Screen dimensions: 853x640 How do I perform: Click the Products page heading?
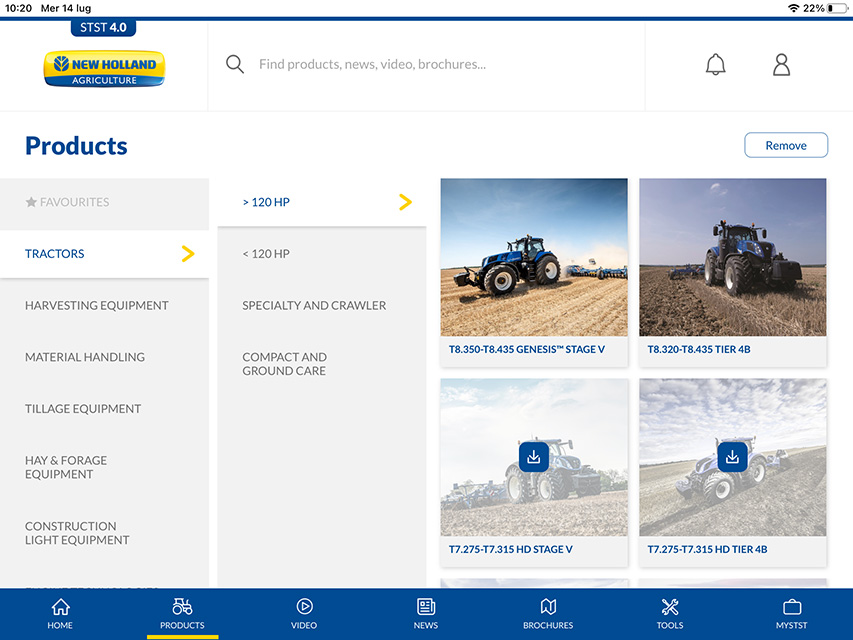(x=76, y=146)
